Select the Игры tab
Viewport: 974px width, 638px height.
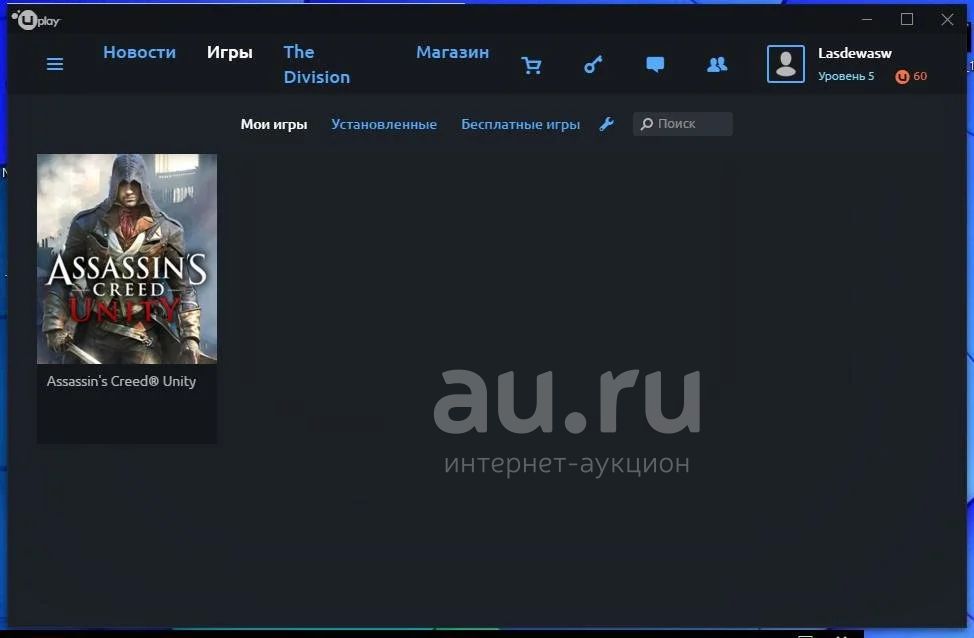230,52
